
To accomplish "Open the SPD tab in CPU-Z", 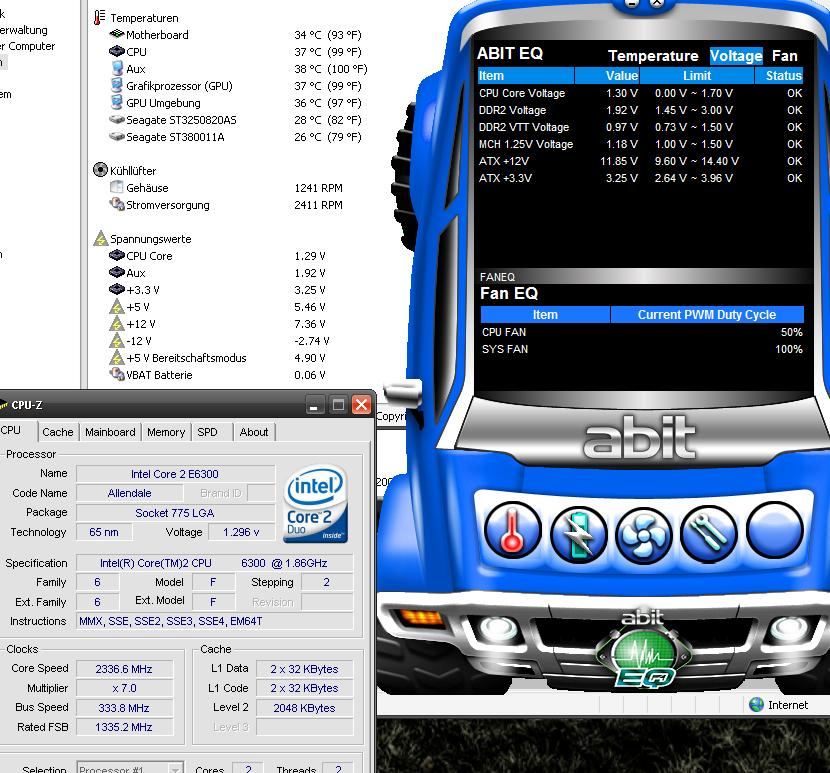I will pos(207,432).
